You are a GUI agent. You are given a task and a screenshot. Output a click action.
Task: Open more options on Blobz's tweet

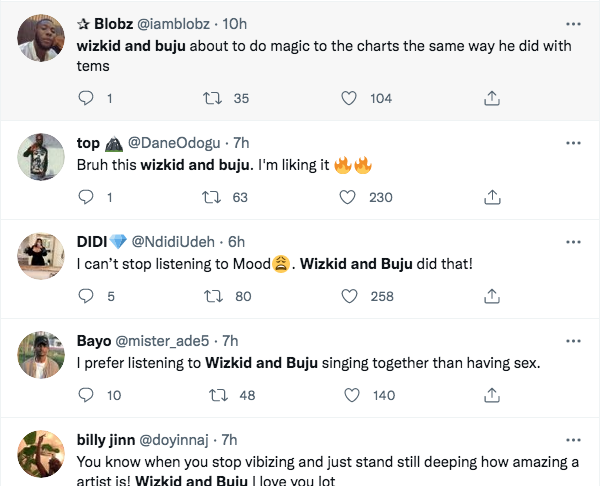573,23
